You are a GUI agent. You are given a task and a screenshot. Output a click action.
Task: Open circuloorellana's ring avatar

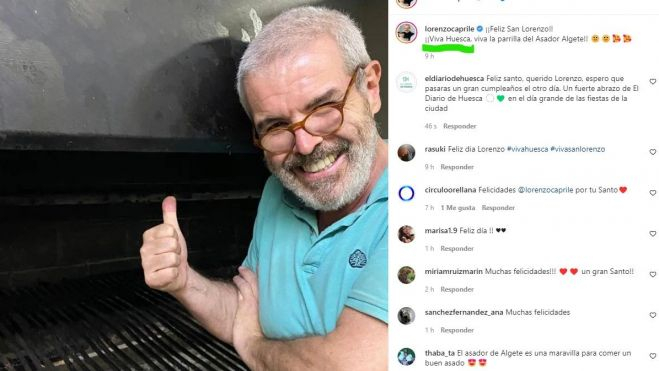click(406, 193)
